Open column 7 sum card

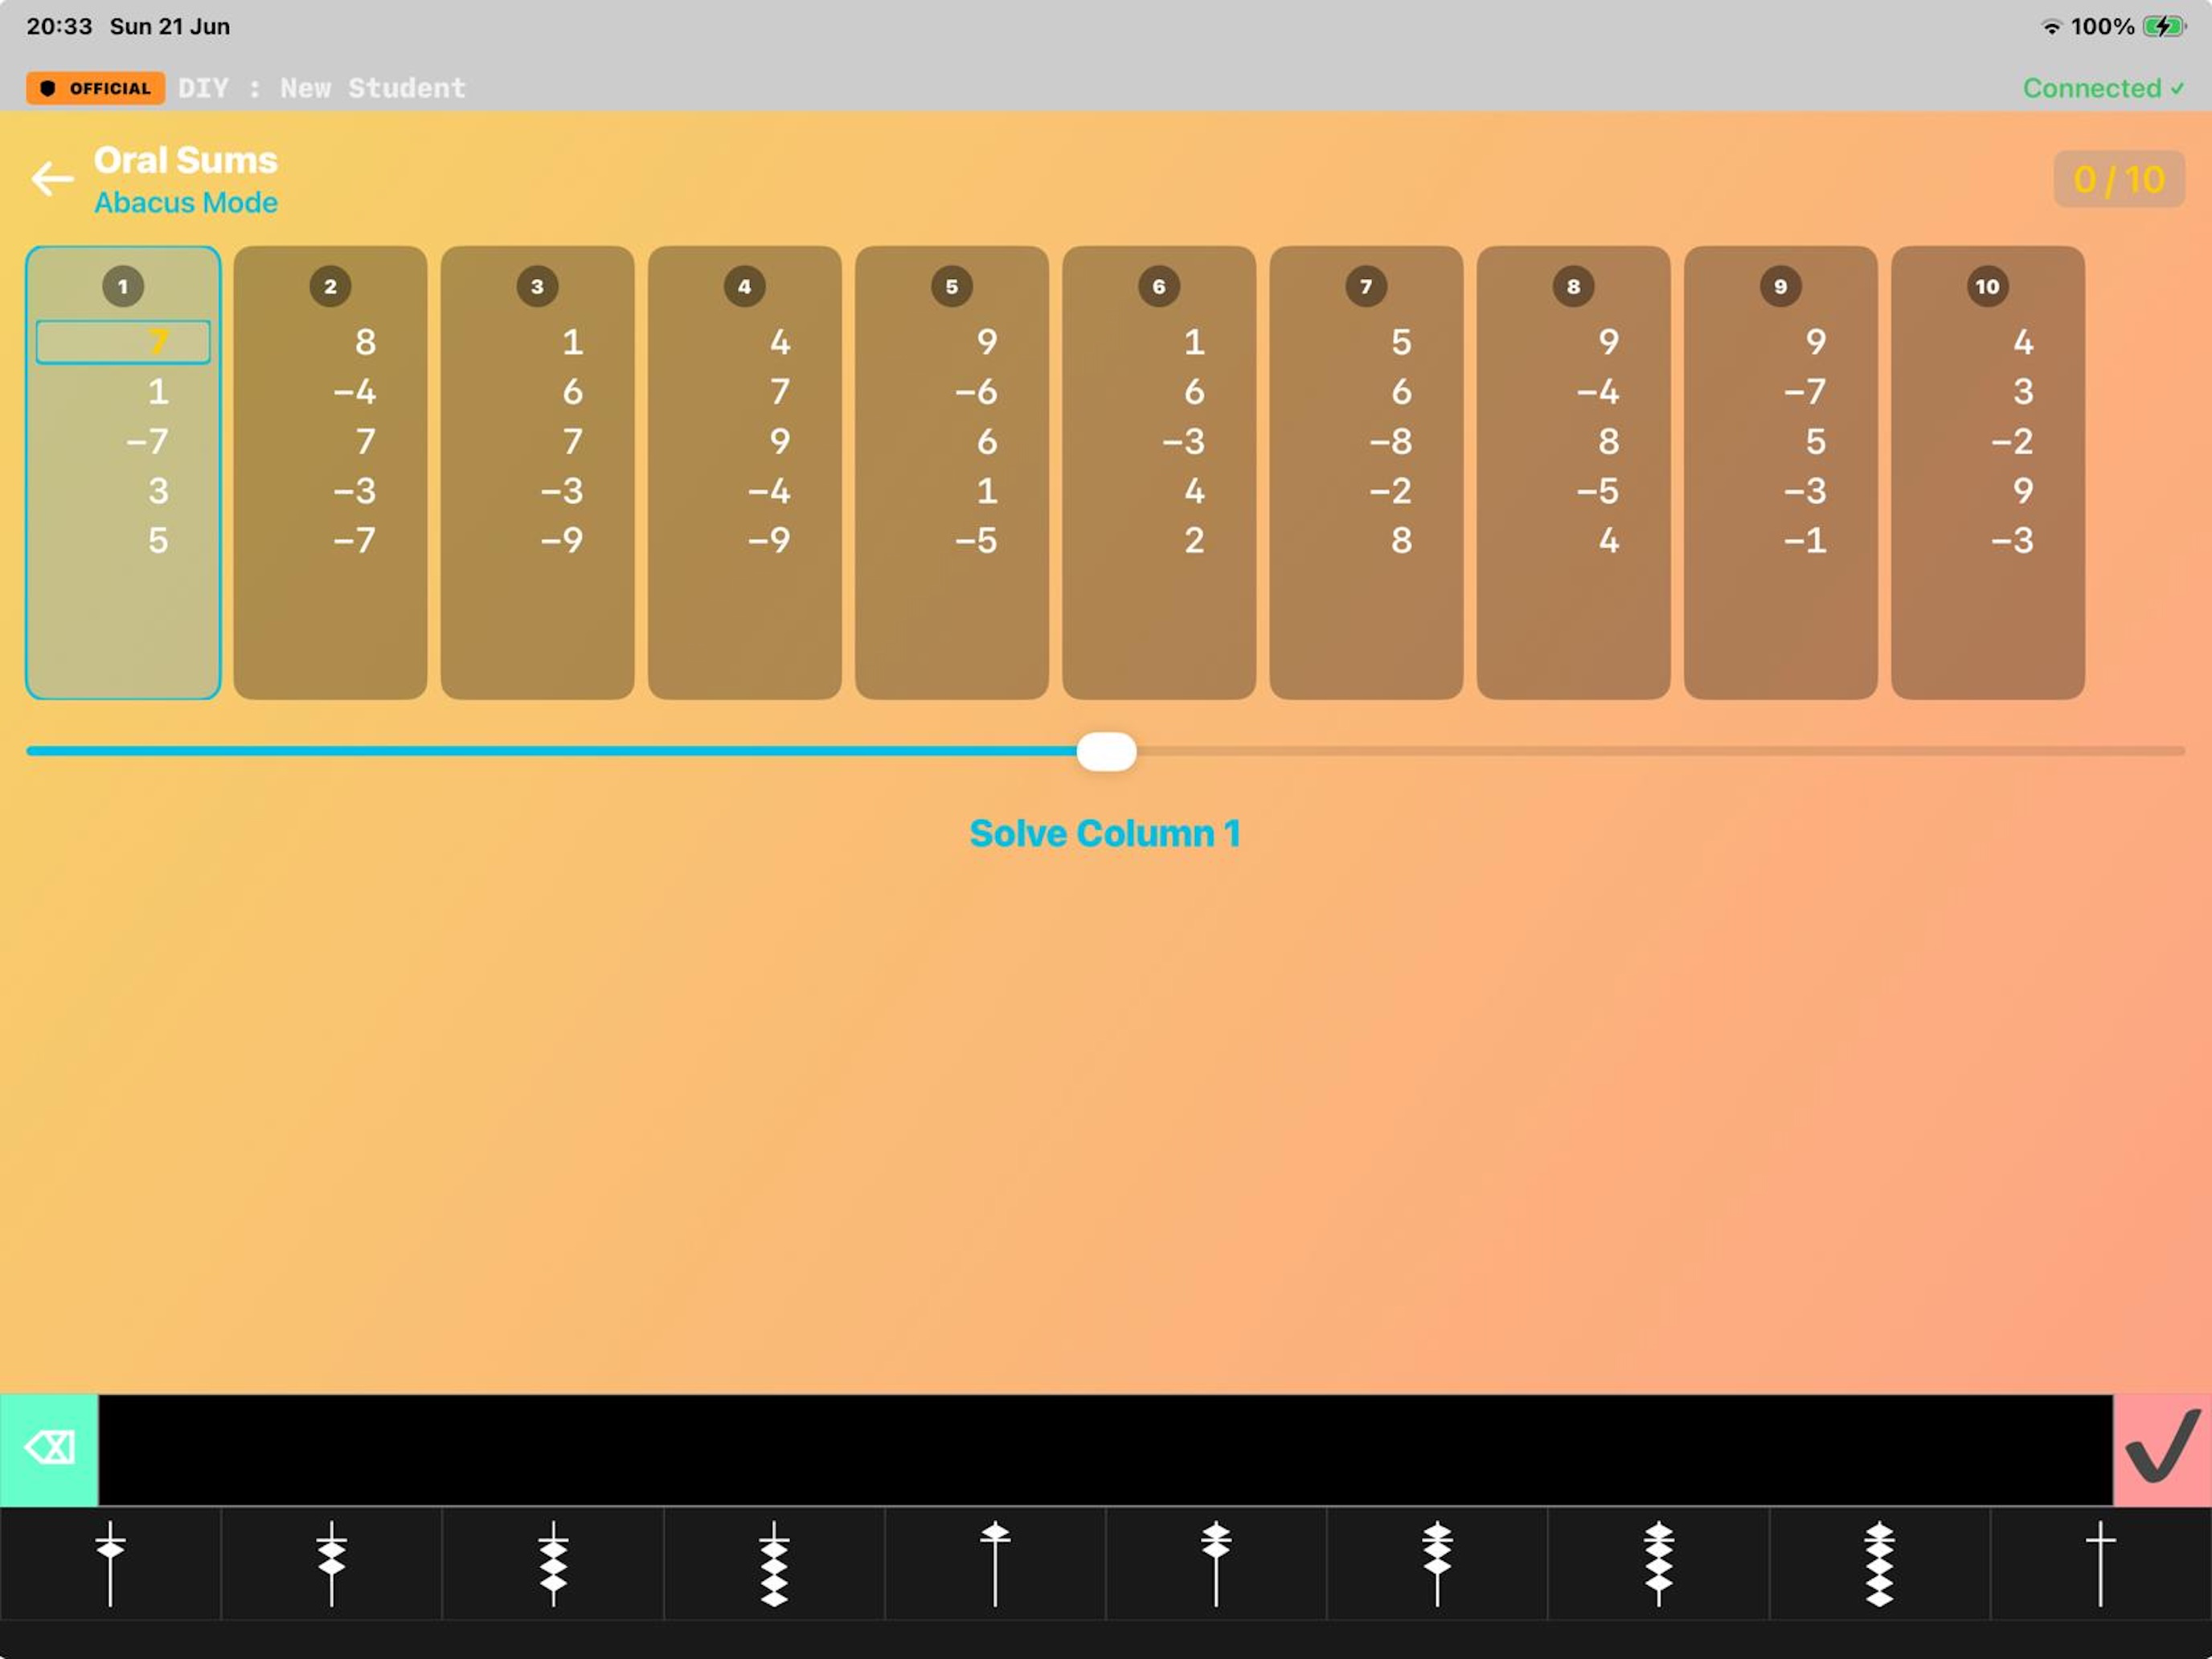click(1366, 472)
